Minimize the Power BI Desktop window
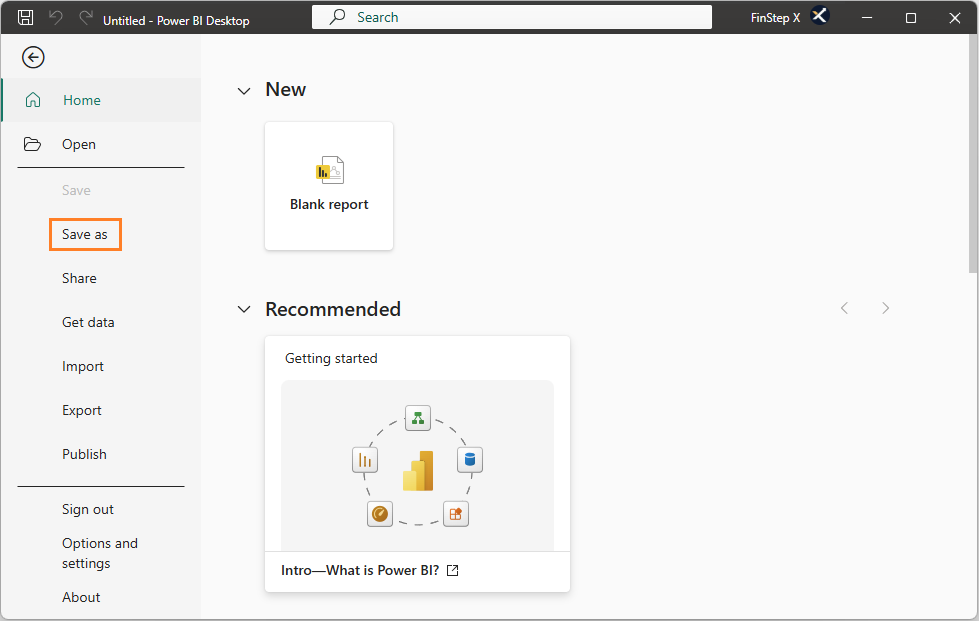Image resolution: width=979 pixels, height=621 pixels. (x=867, y=17)
